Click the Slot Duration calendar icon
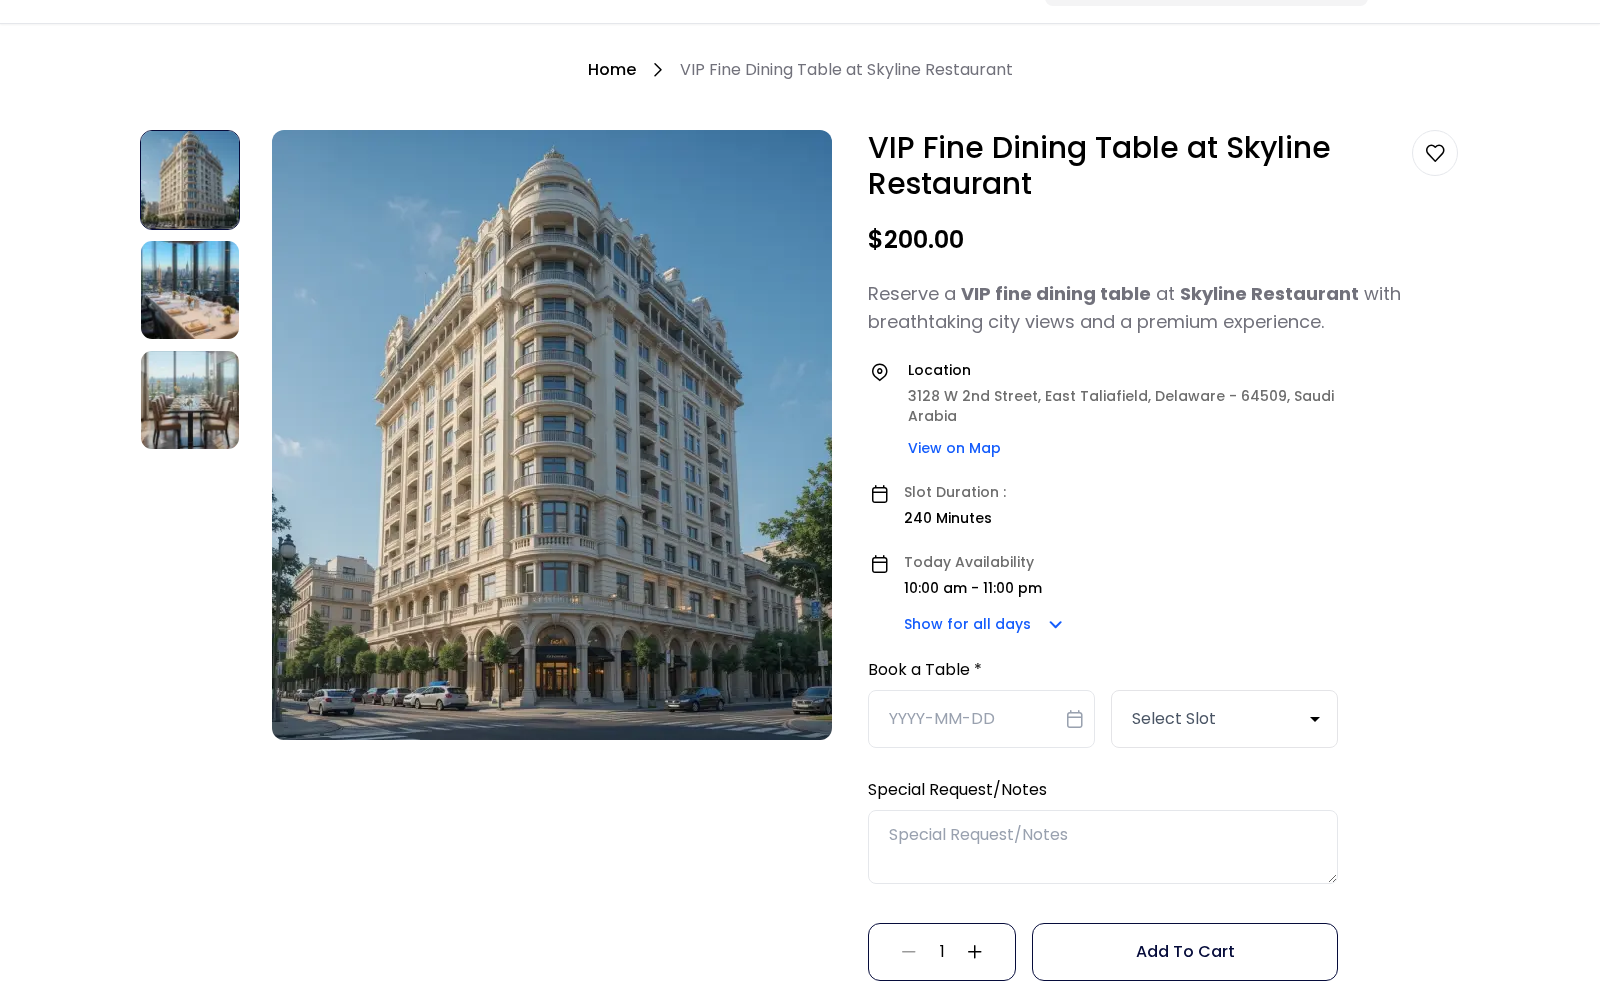The height and width of the screenshot is (1000, 1600). coord(880,494)
